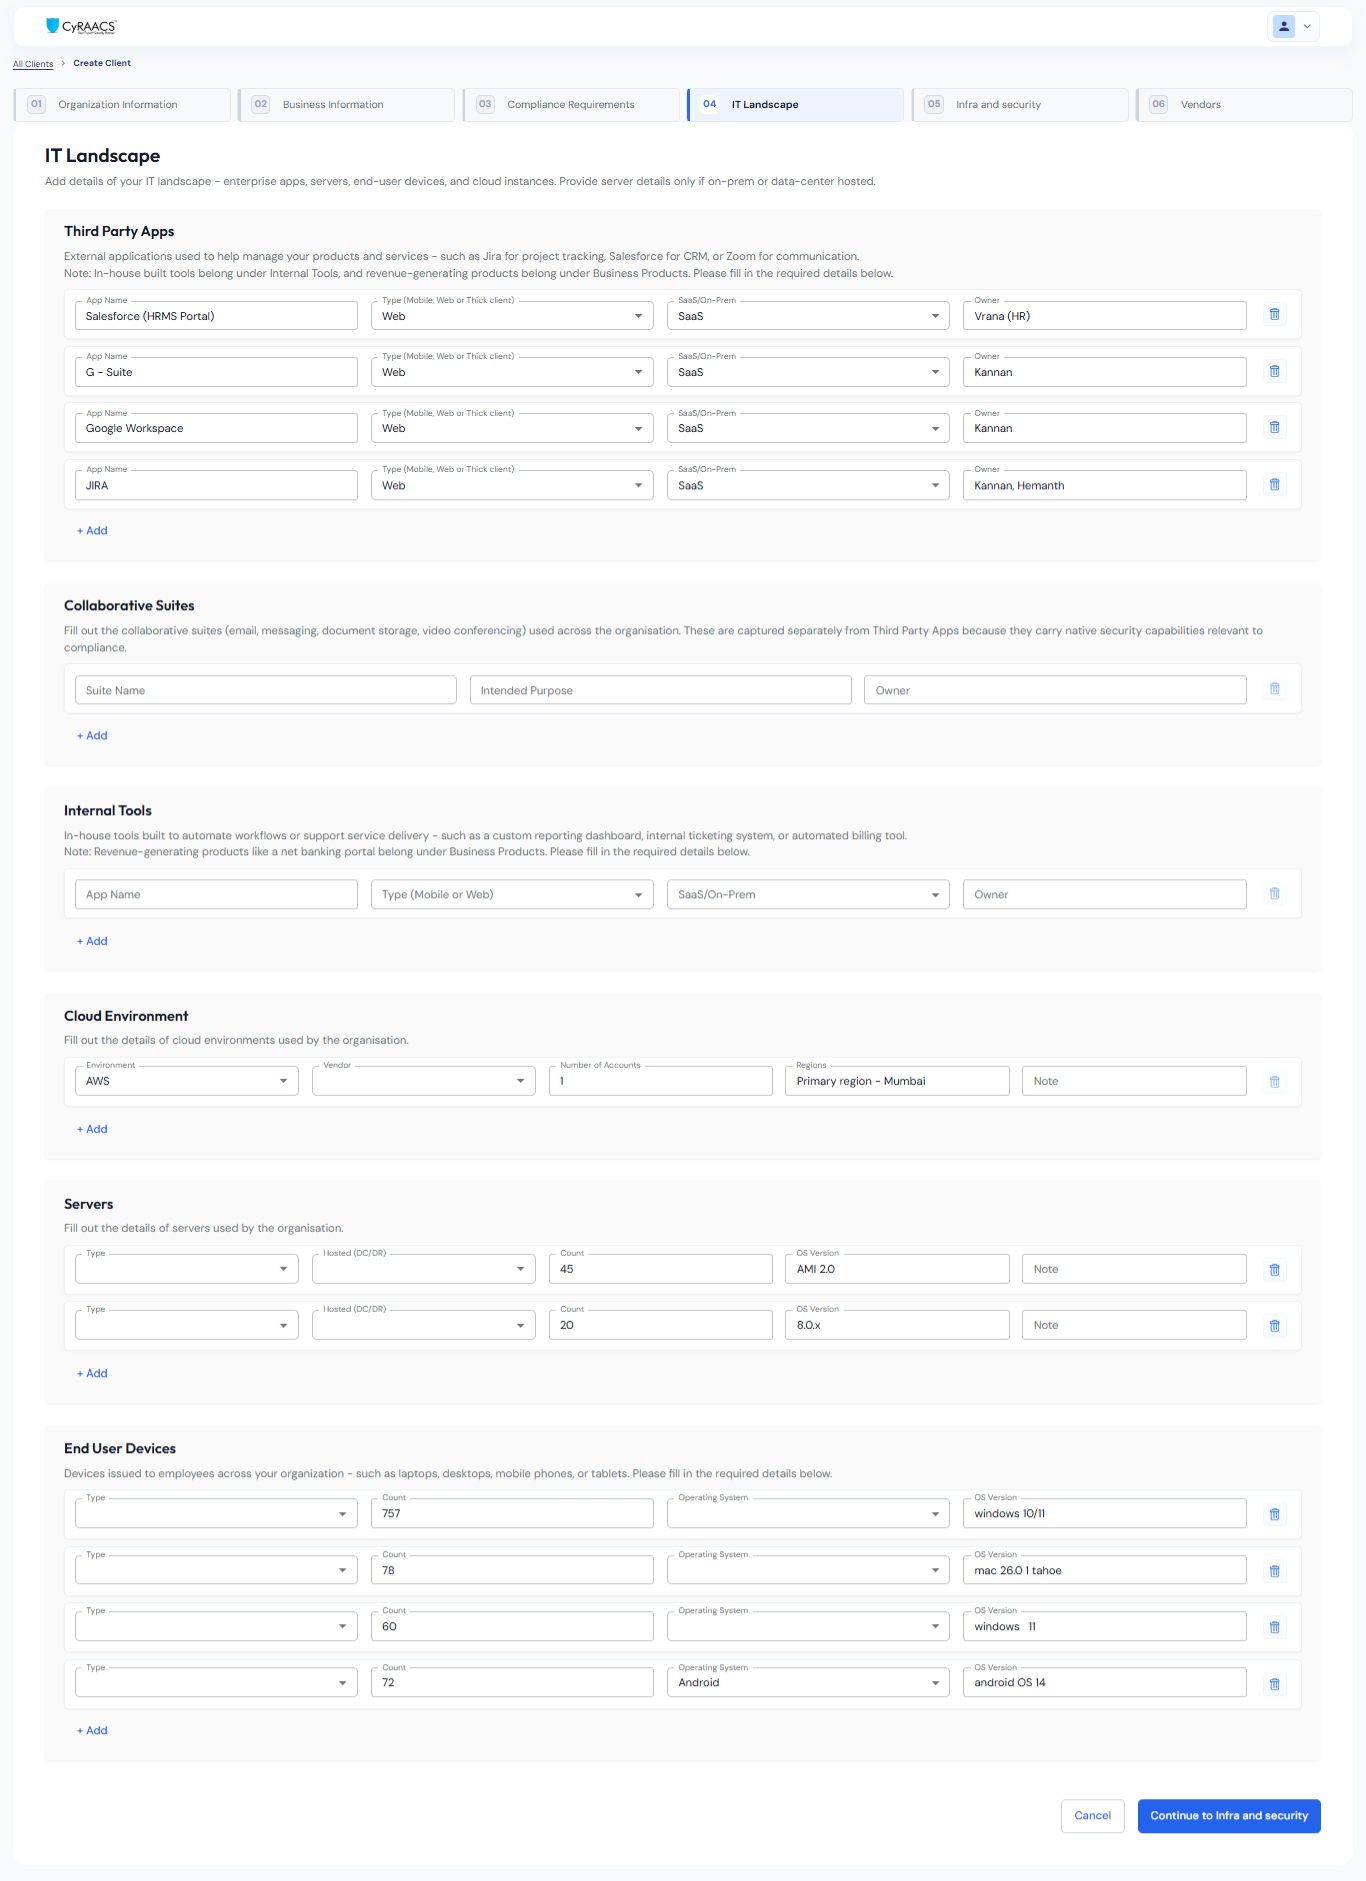Open the Vendors step

coord(1245,104)
